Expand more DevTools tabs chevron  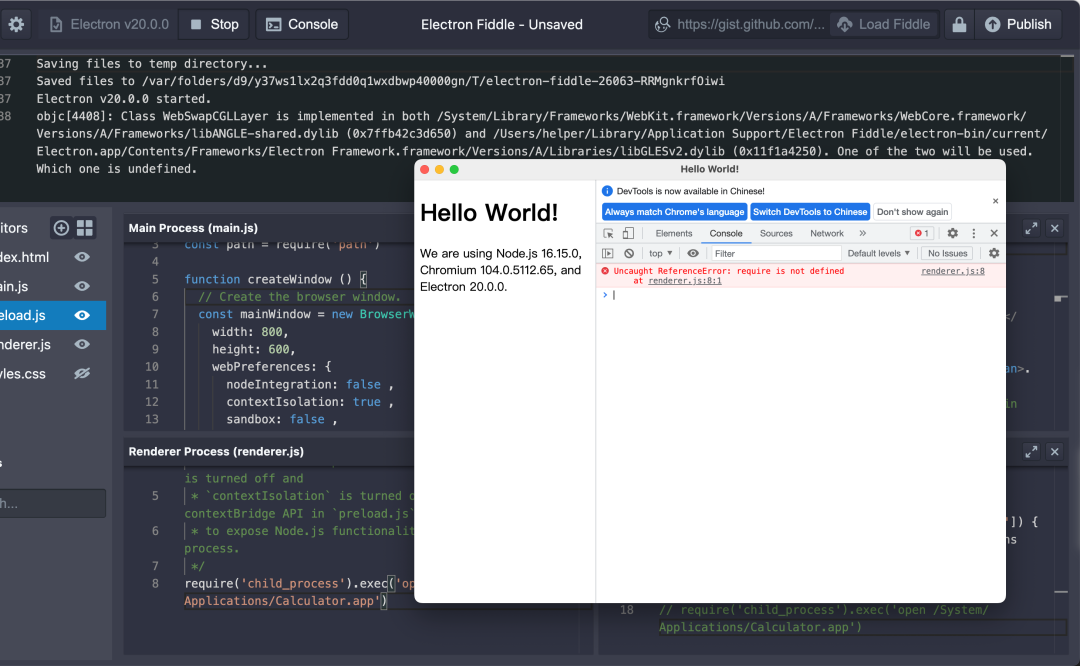click(x=862, y=233)
